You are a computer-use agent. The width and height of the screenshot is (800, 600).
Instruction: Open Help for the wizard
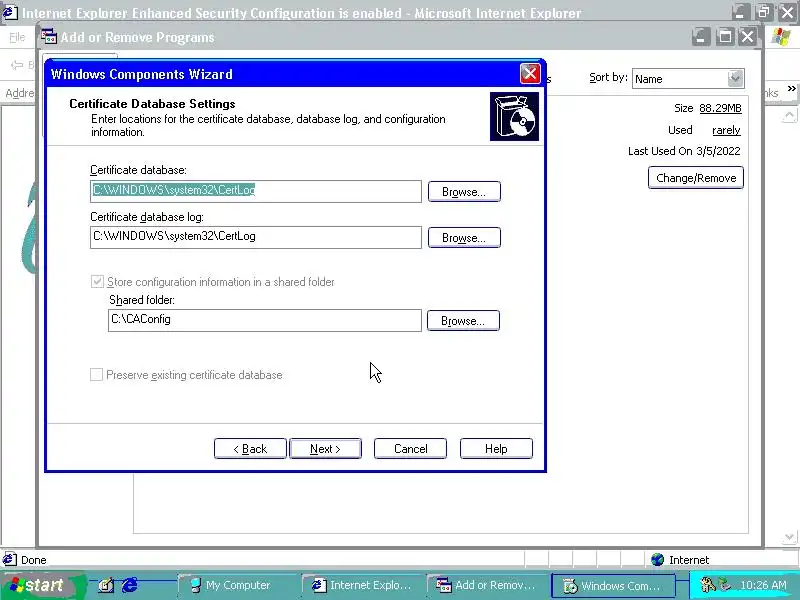pyautogui.click(x=496, y=448)
